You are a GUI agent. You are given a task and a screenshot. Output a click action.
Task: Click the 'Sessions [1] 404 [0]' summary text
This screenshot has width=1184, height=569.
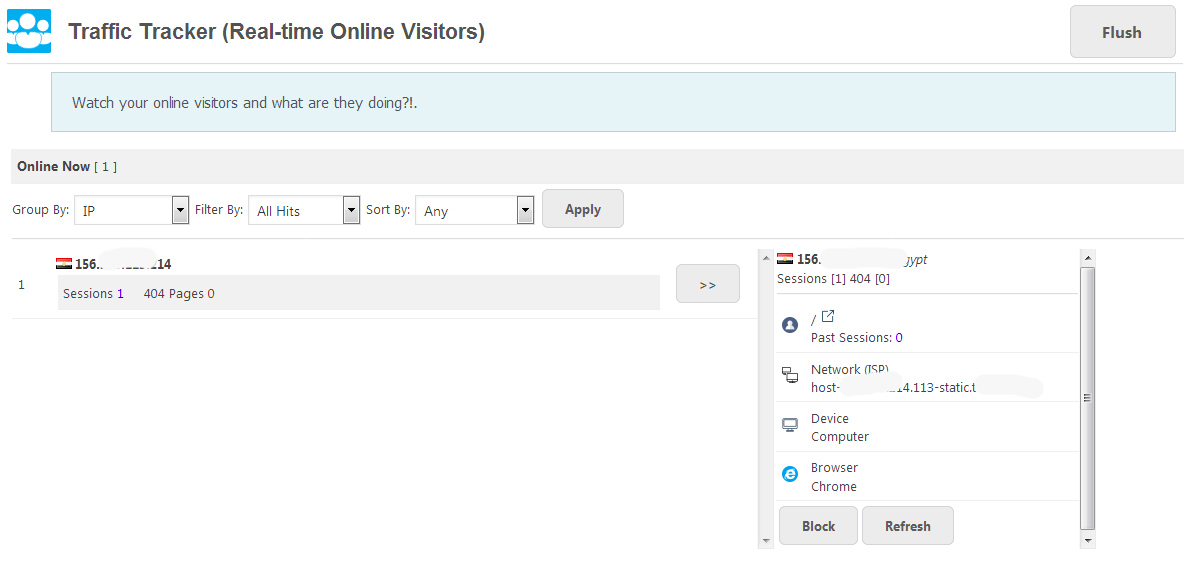coord(833,278)
